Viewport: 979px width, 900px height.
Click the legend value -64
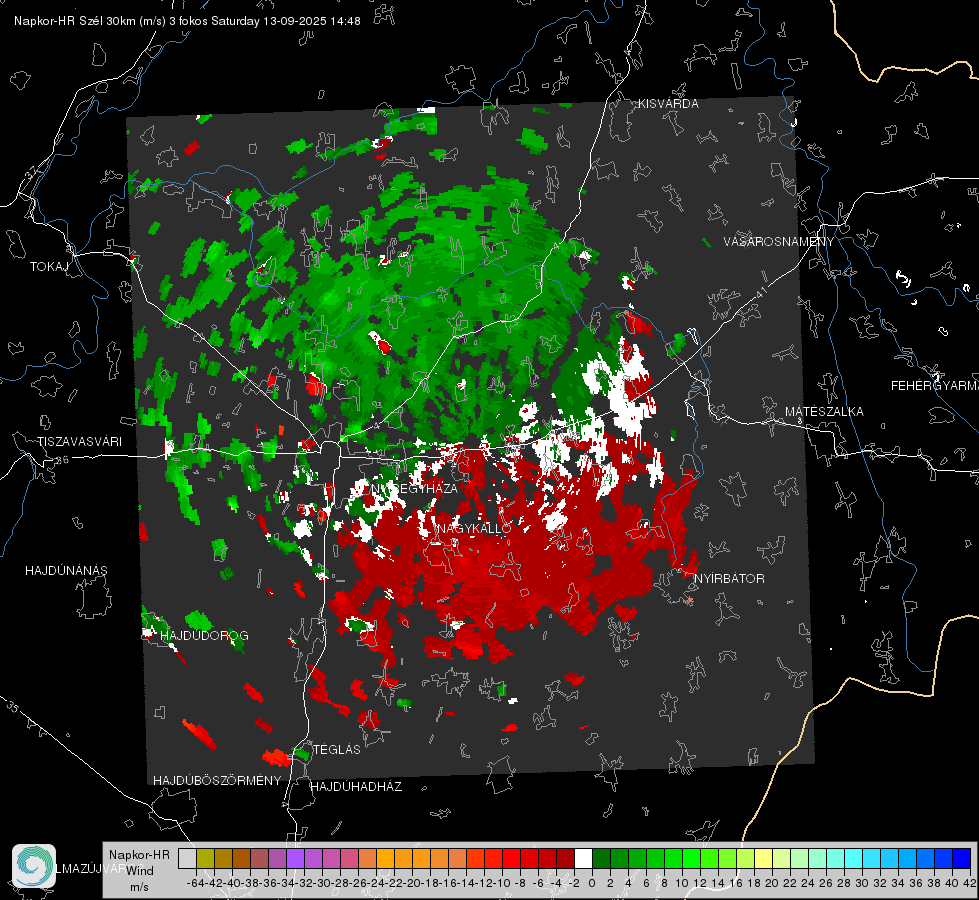tap(196, 883)
